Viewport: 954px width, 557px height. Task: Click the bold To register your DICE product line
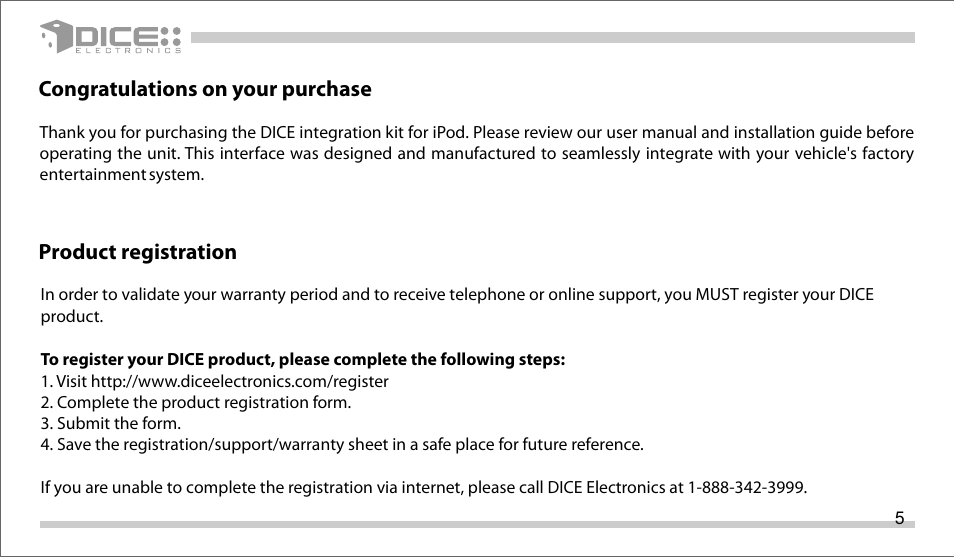[302, 360]
